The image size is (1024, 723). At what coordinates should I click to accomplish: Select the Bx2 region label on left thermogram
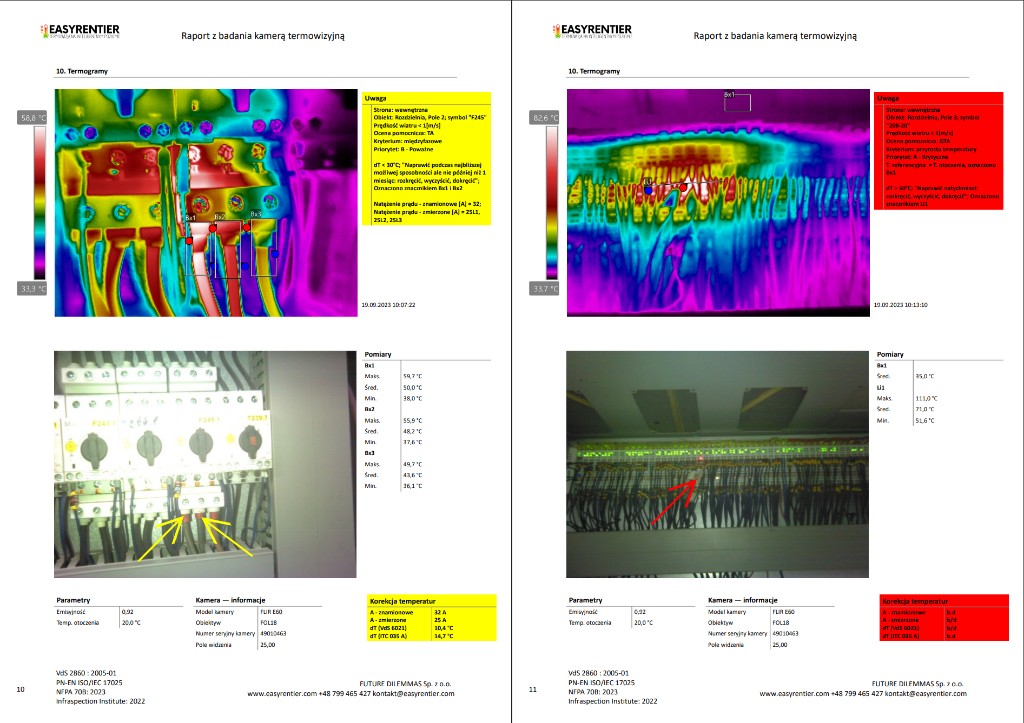(x=219, y=217)
